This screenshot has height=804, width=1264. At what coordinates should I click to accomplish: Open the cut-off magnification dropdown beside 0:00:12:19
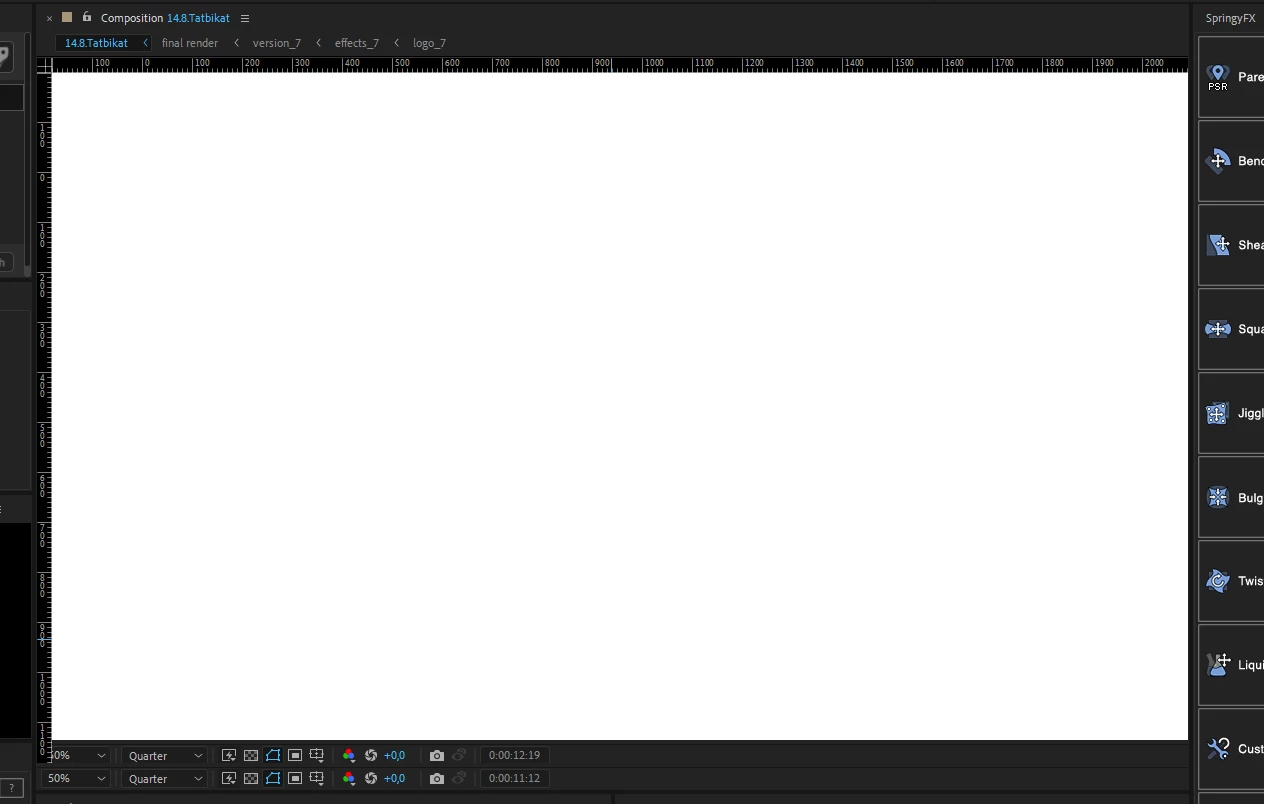click(x=80, y=755)
